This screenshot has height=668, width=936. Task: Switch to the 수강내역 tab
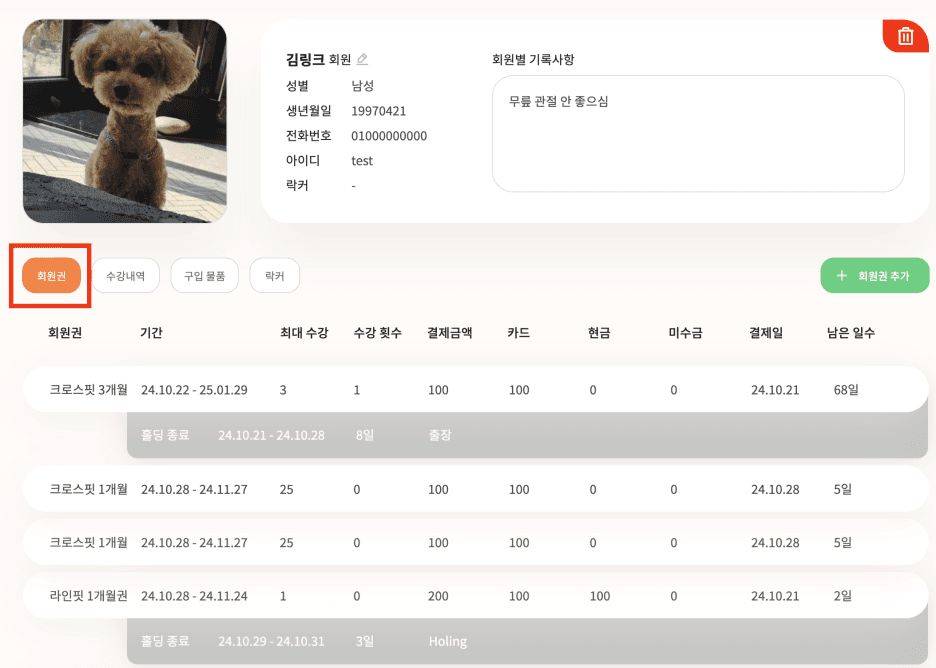[x=125, y=276]
